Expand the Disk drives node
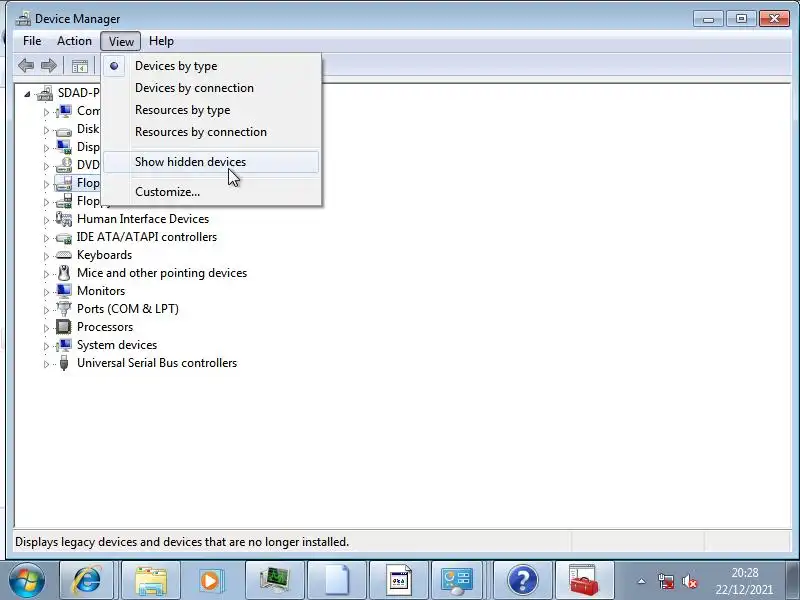This screenshot has width=800, height=600. 46,130
